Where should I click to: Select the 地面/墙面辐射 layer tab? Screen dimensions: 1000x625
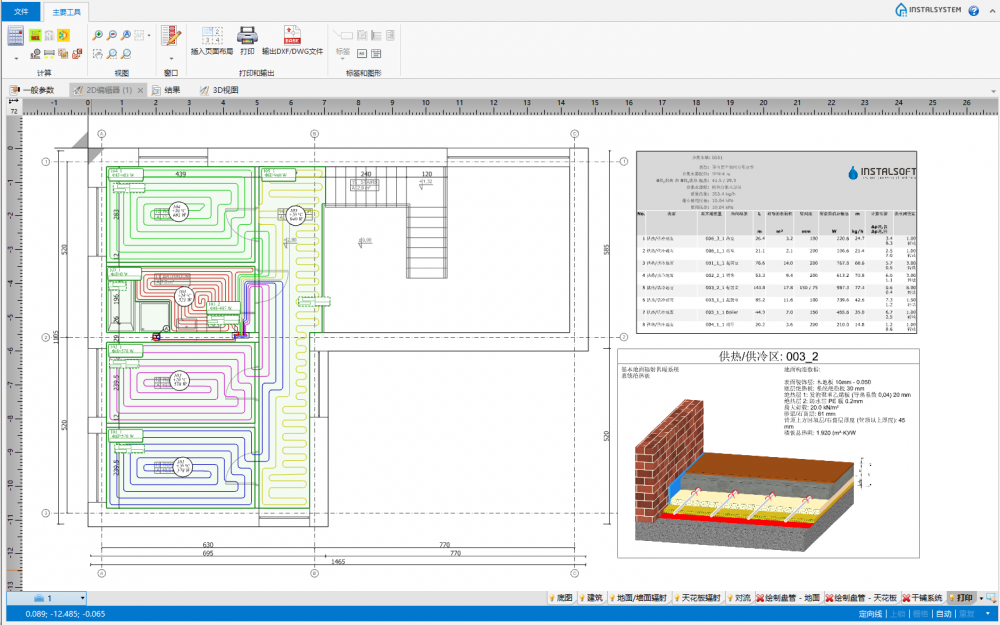[x=640, y=598]
